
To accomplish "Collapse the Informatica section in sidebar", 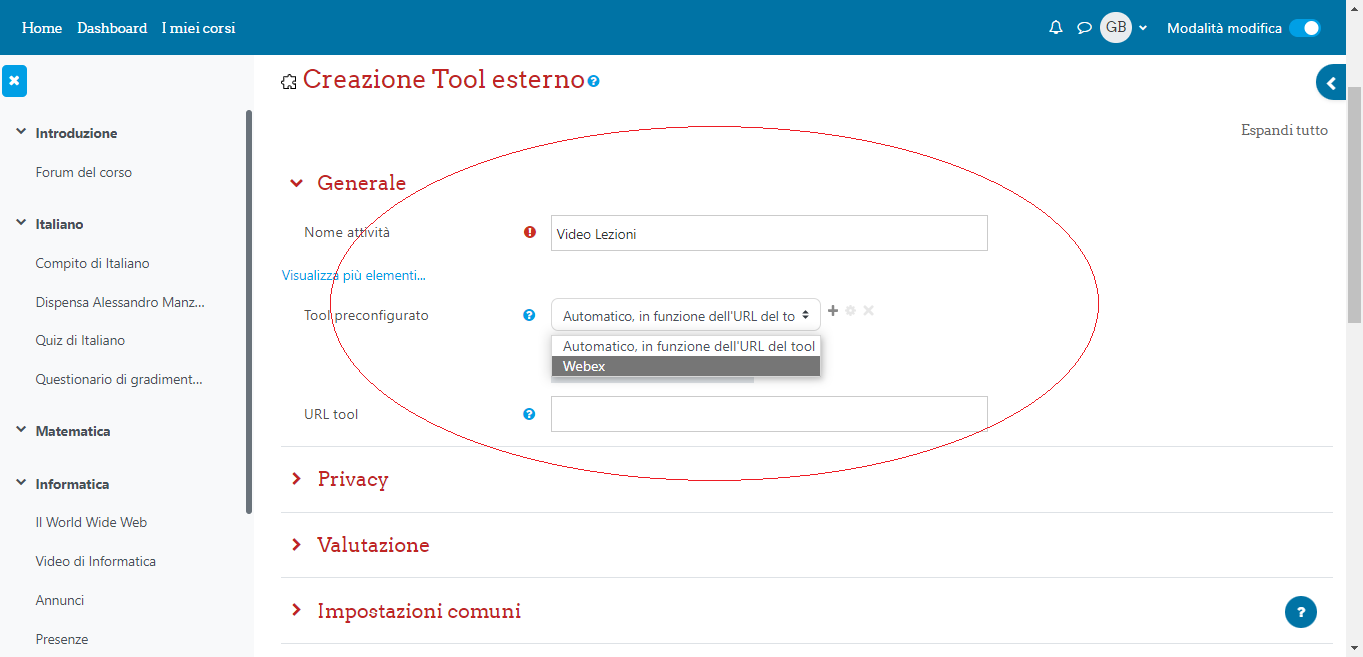I will click(20, 484).
